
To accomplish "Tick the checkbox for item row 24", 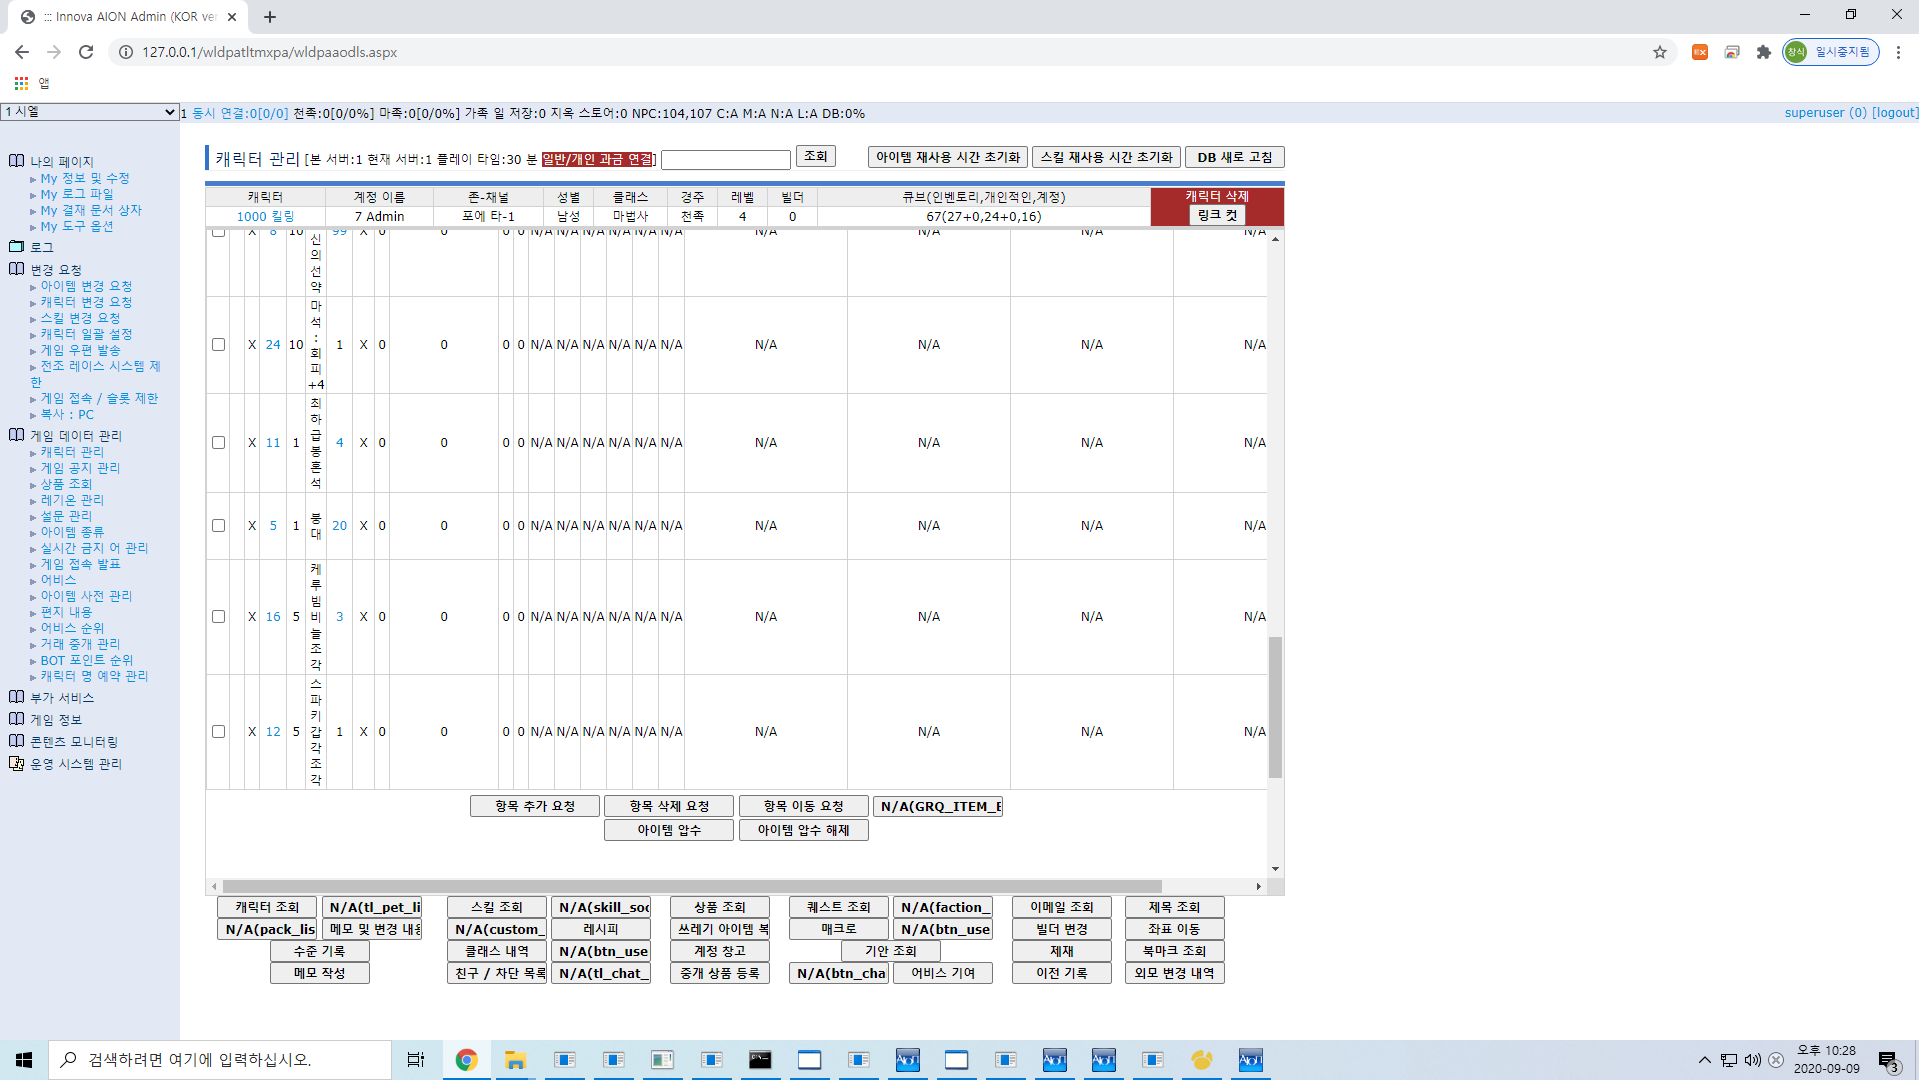I will pos(218,344).
